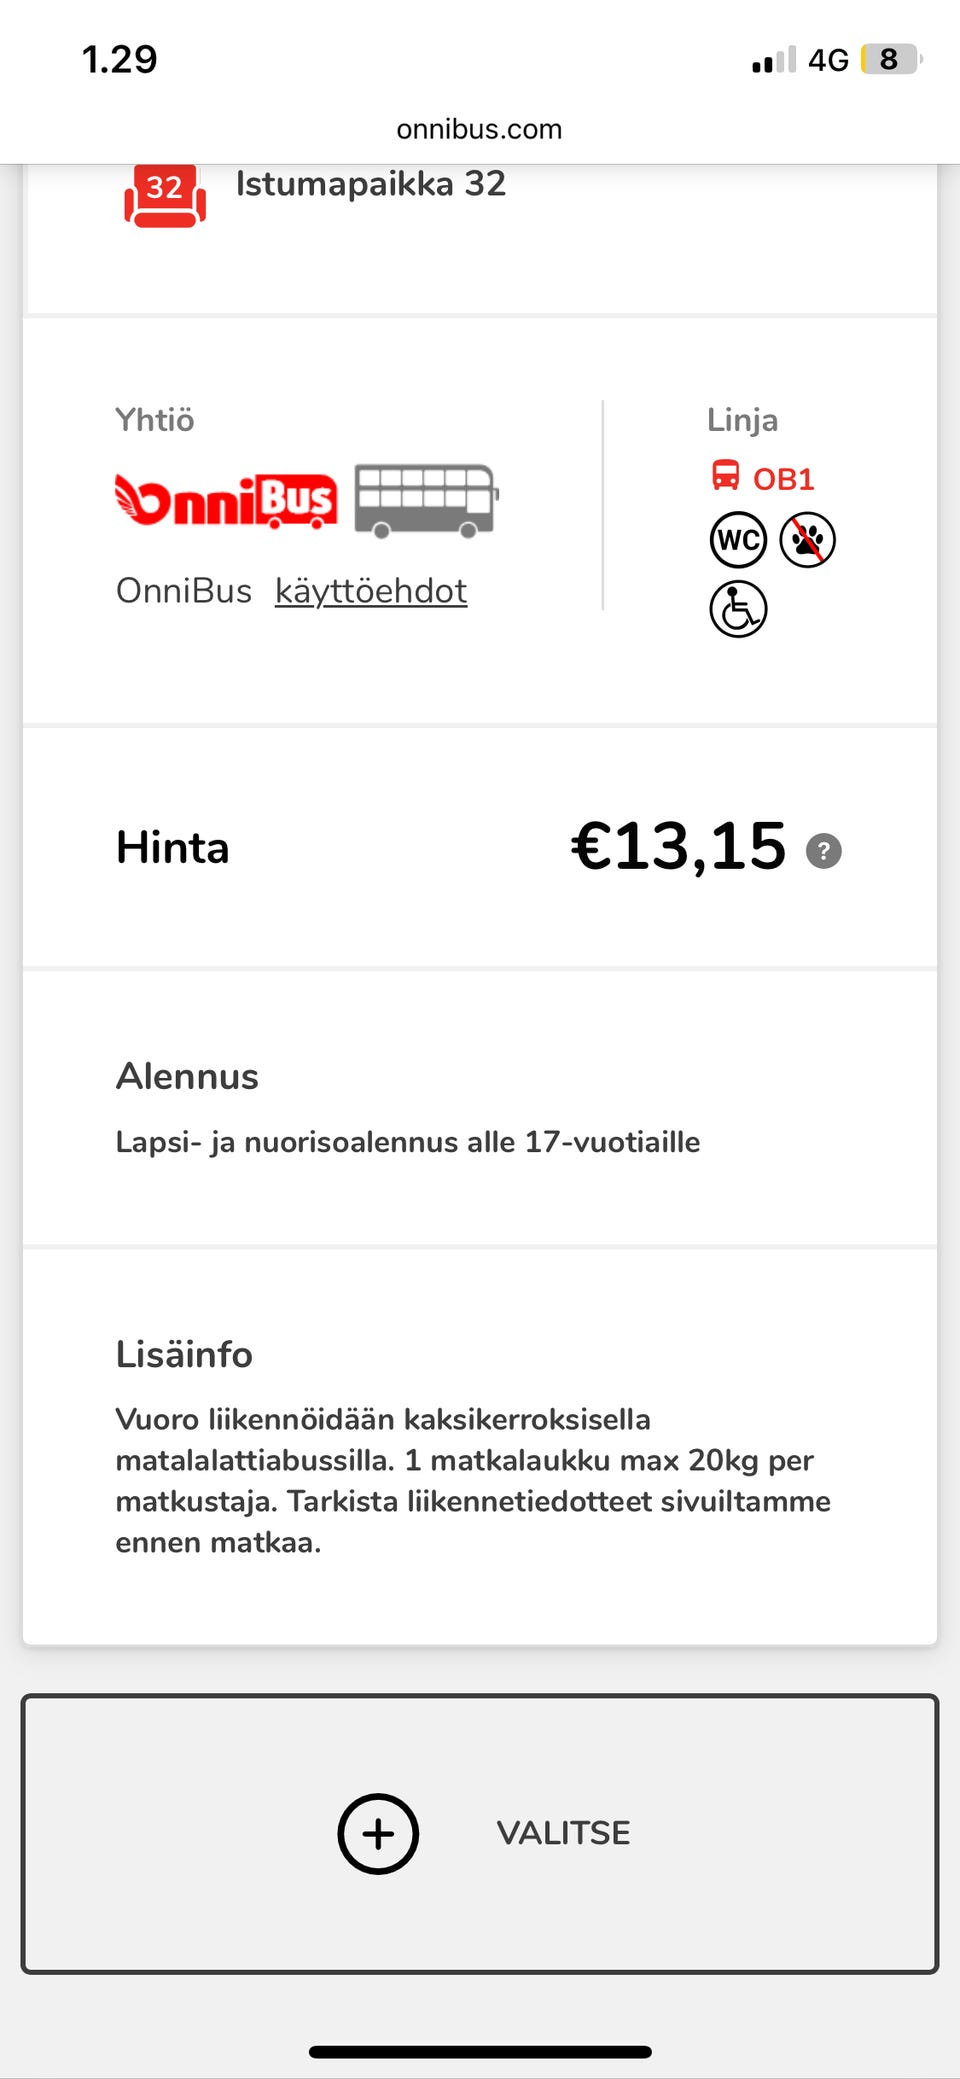Screen dimensions: 960x2079
Task: Click the red OnniBus logo
Action: click(x=226, y=499)
